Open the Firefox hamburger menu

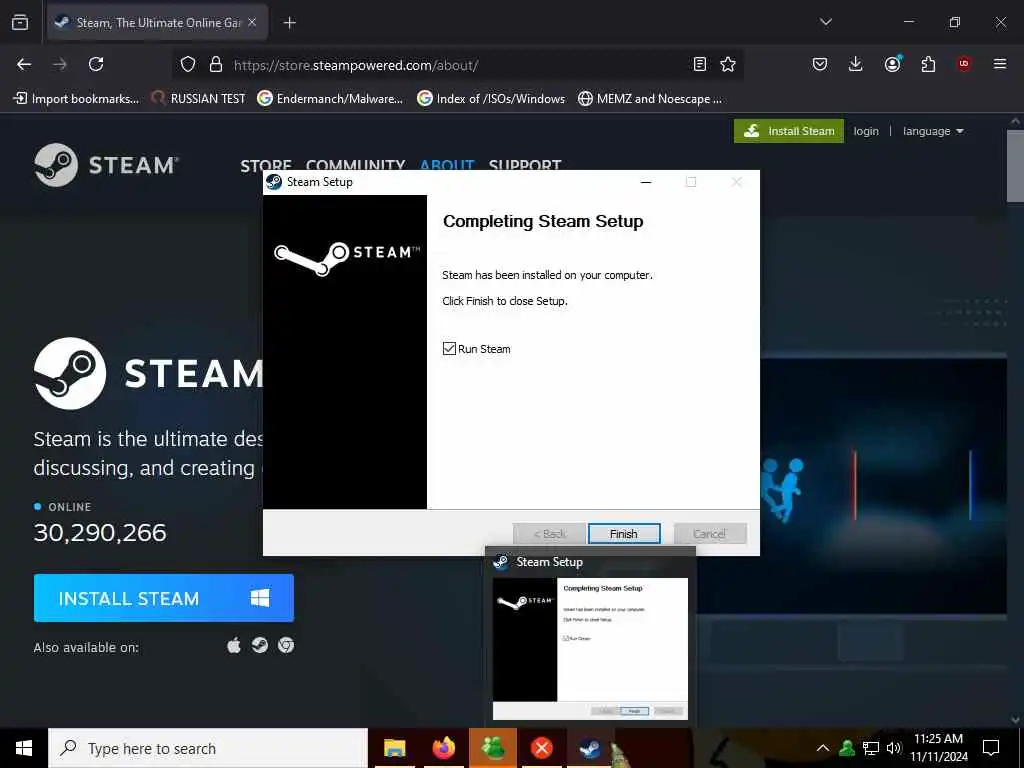point(1000,64)
